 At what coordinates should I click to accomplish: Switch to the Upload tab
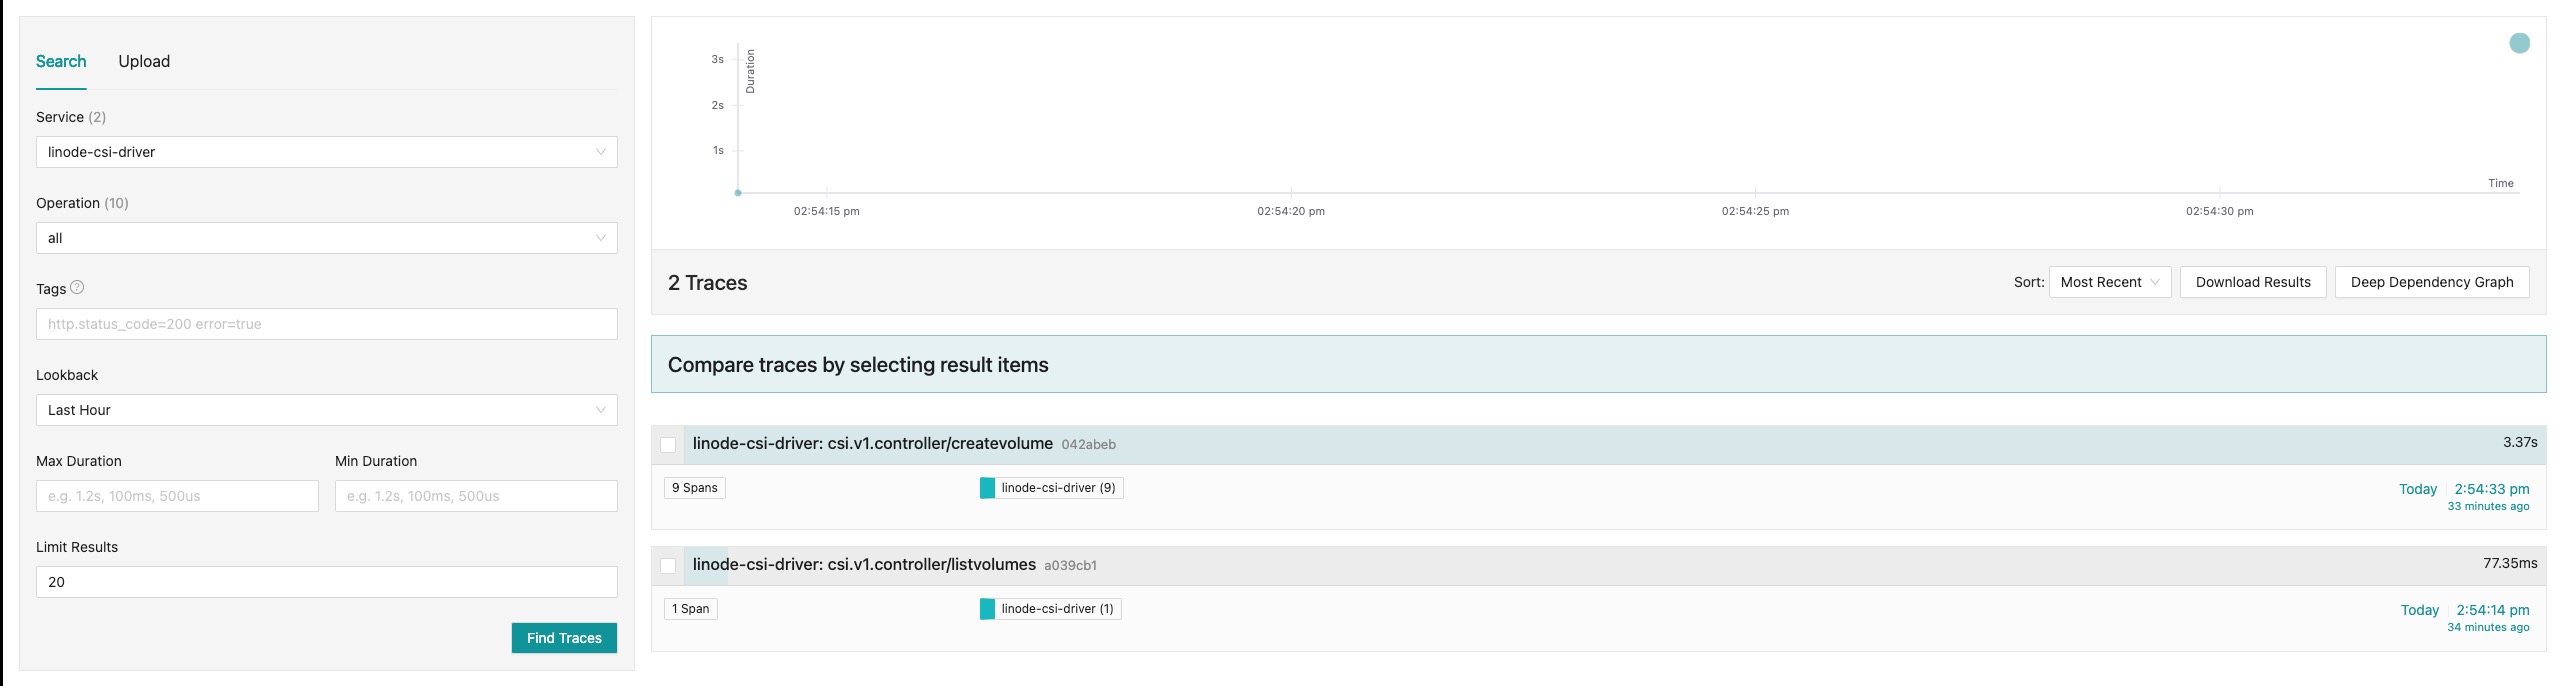[x=144, y=61]
